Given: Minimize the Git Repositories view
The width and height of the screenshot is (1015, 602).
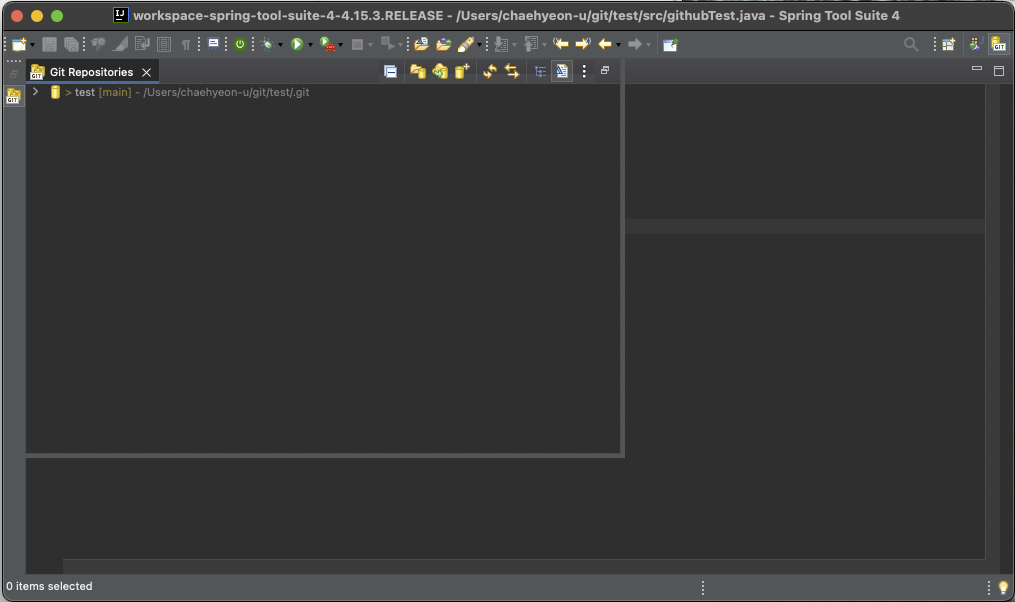Looking at the screenshot, I should tap(605, 70).
